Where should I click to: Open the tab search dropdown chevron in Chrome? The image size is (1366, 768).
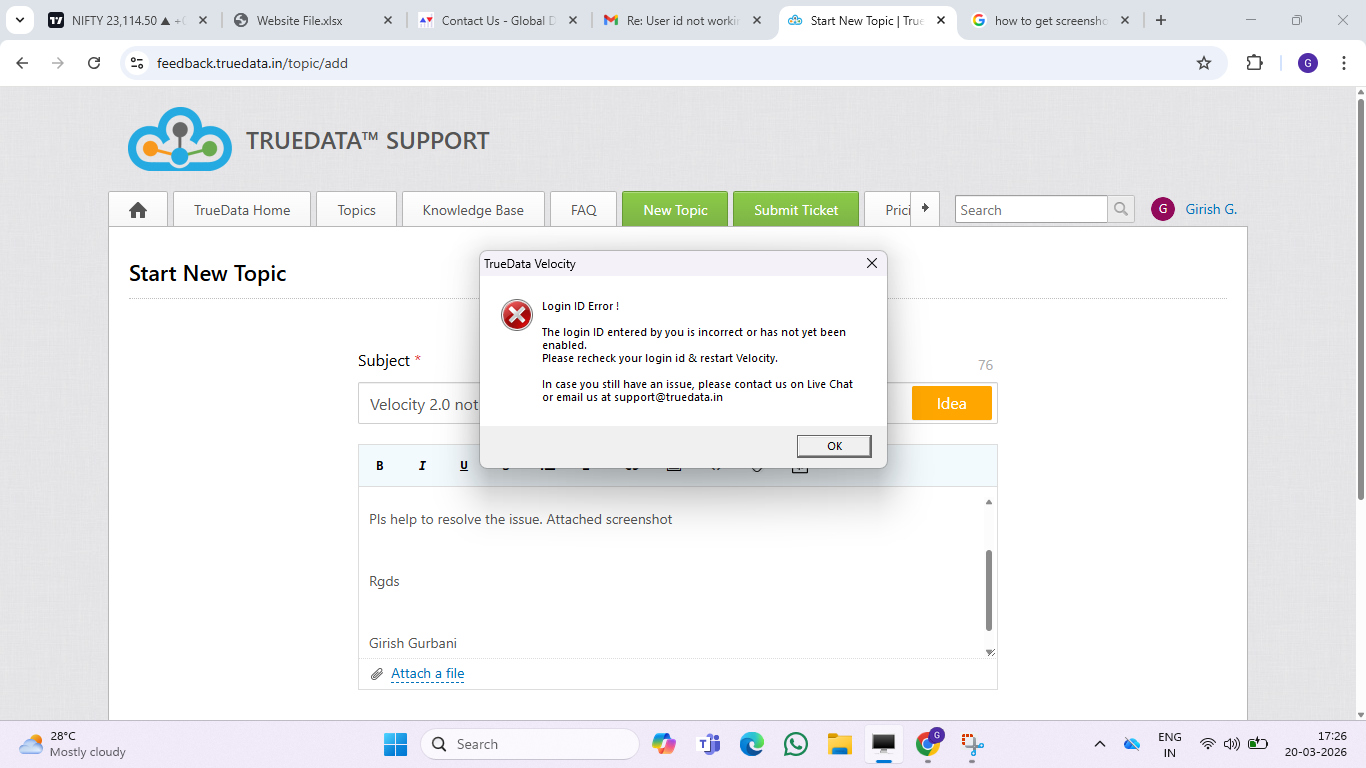click(x=19, y=20)
